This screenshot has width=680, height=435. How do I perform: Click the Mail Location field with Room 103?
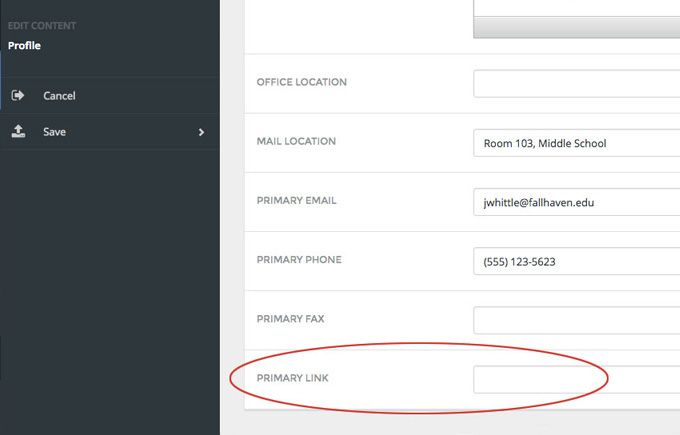coord(576,143)
